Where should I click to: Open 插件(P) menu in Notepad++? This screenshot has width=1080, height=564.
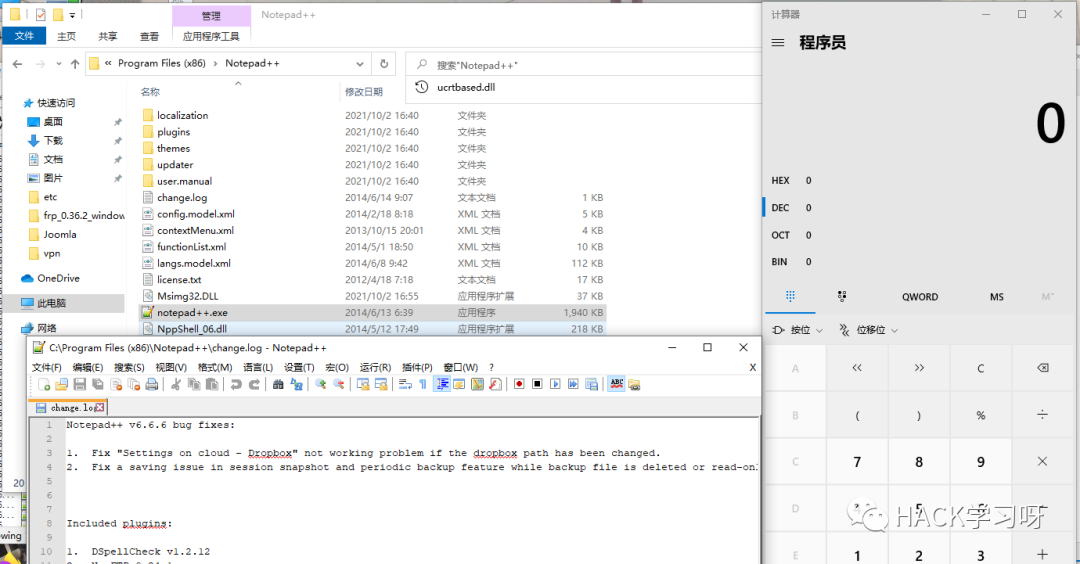pos(417,367)
